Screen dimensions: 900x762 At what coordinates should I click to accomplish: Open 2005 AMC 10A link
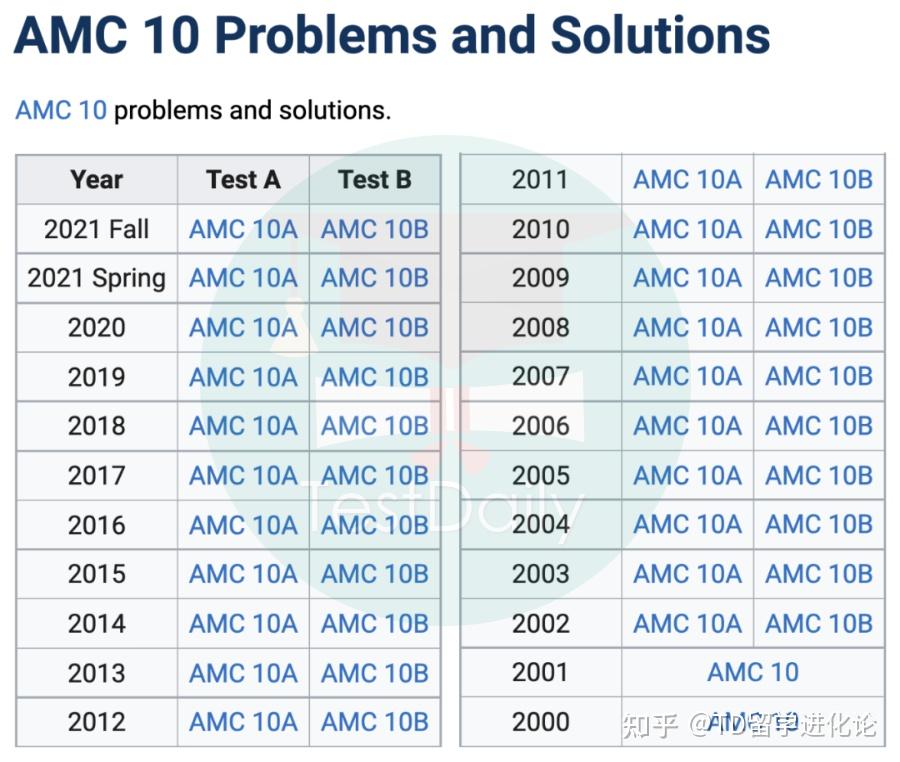coord(687,476)
